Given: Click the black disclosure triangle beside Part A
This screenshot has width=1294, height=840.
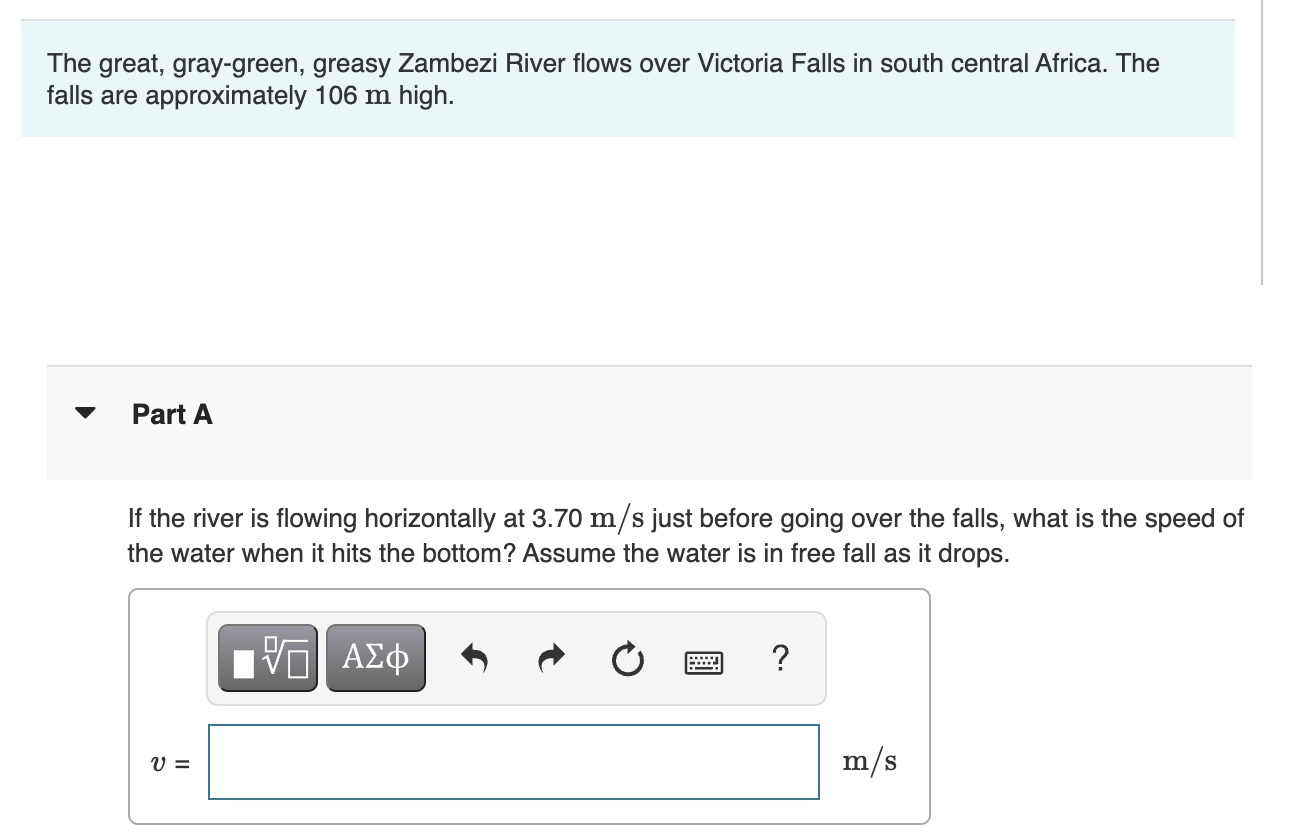Looking at the screenshot, I should [86, 412].
